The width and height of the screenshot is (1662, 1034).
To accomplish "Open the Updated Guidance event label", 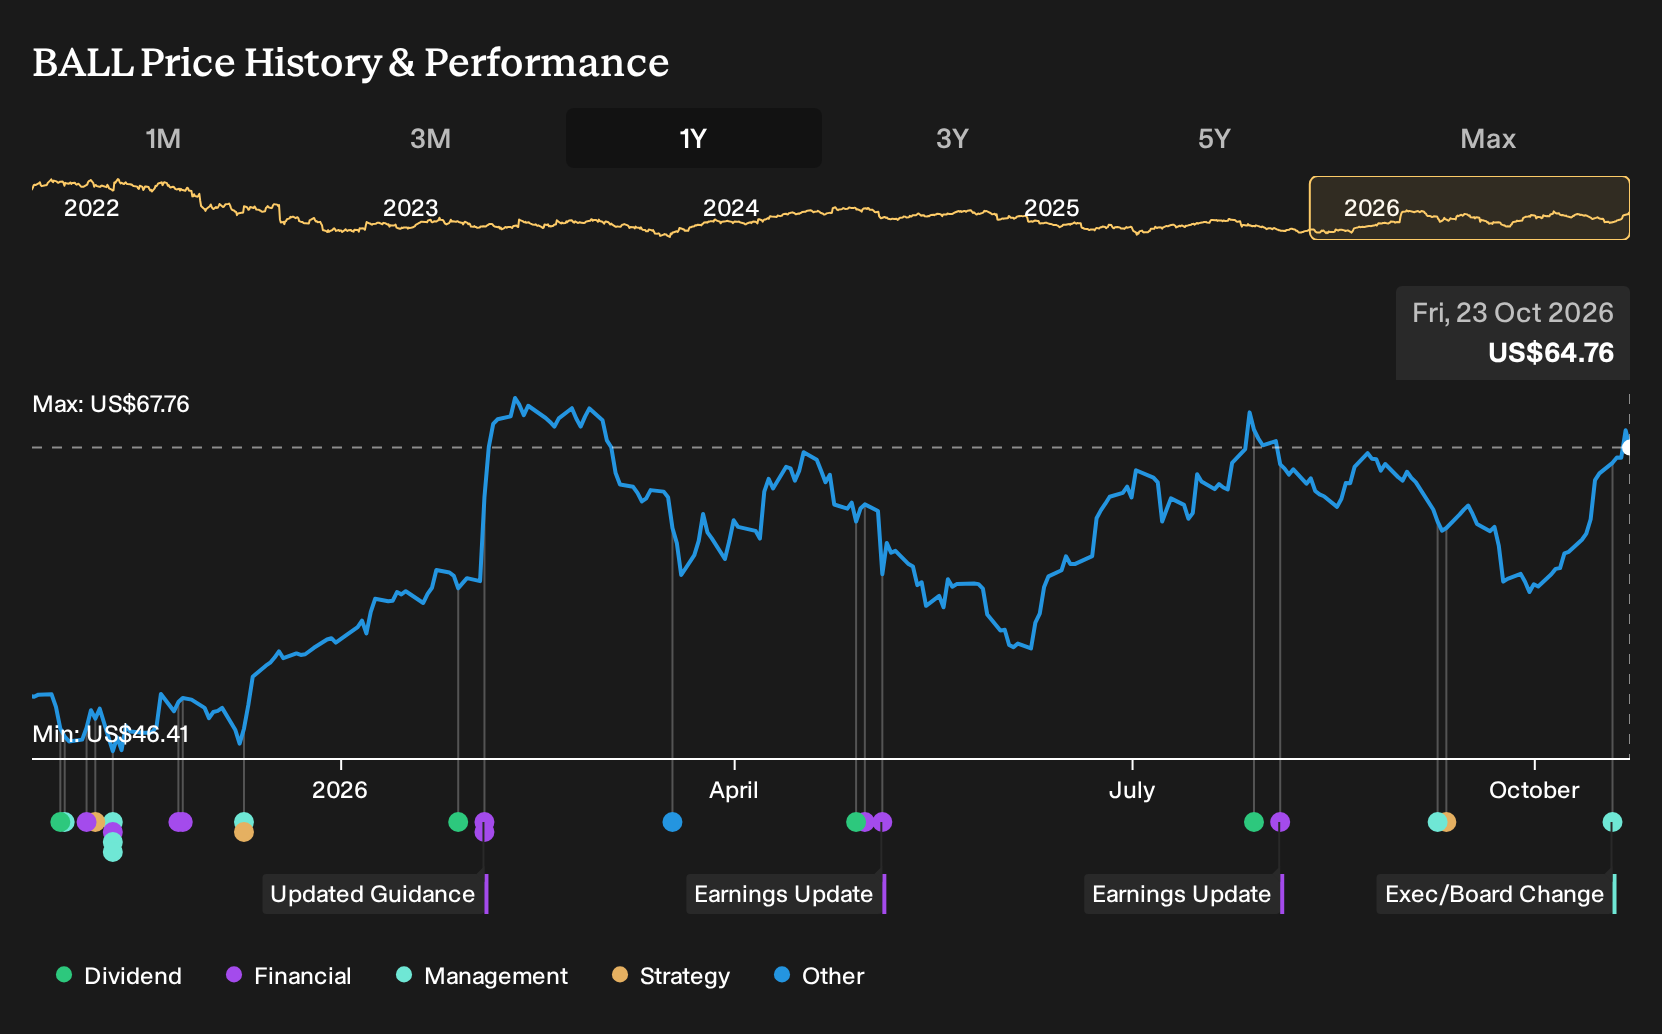I will pyautogui.click(x=375, y=894).
